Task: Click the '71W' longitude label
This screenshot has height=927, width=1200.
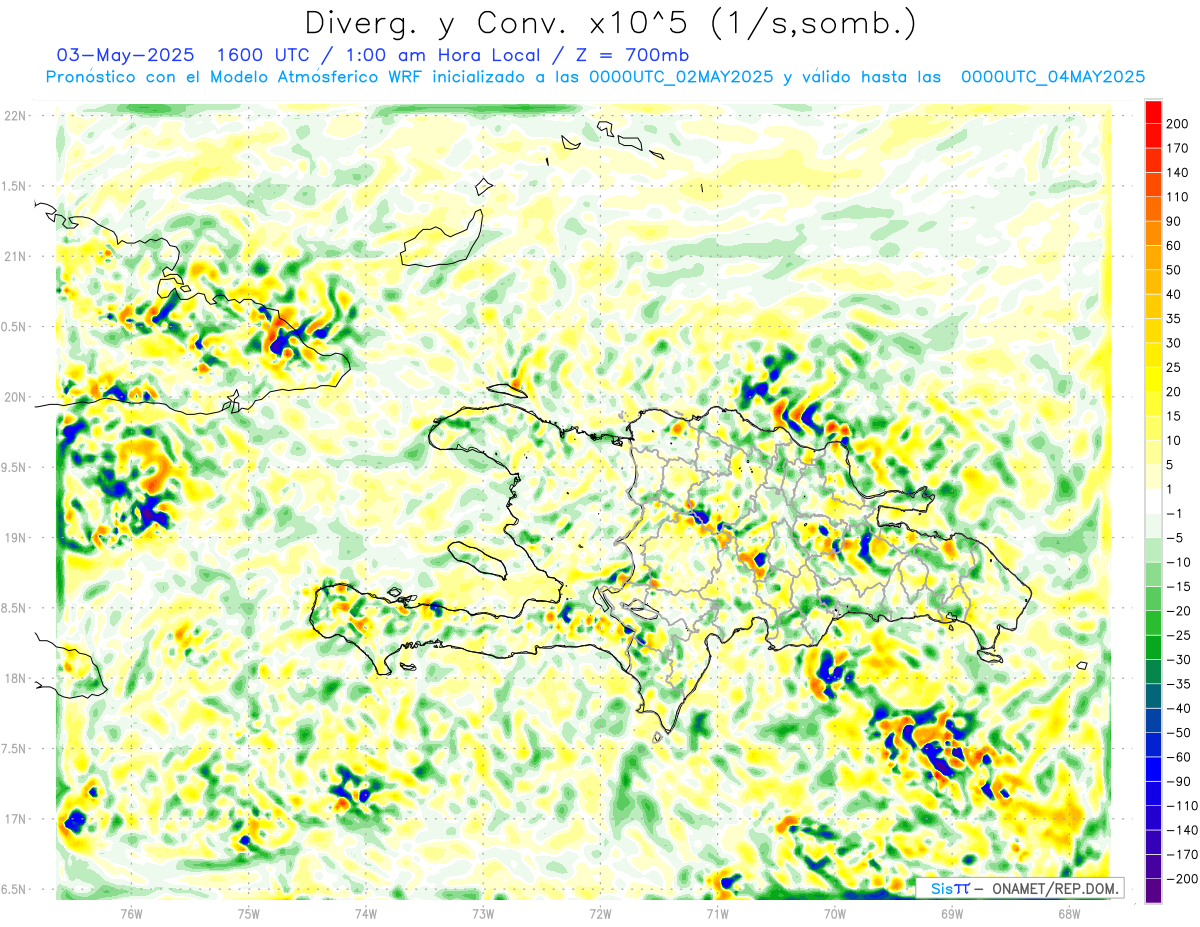Action: point(717,913)
